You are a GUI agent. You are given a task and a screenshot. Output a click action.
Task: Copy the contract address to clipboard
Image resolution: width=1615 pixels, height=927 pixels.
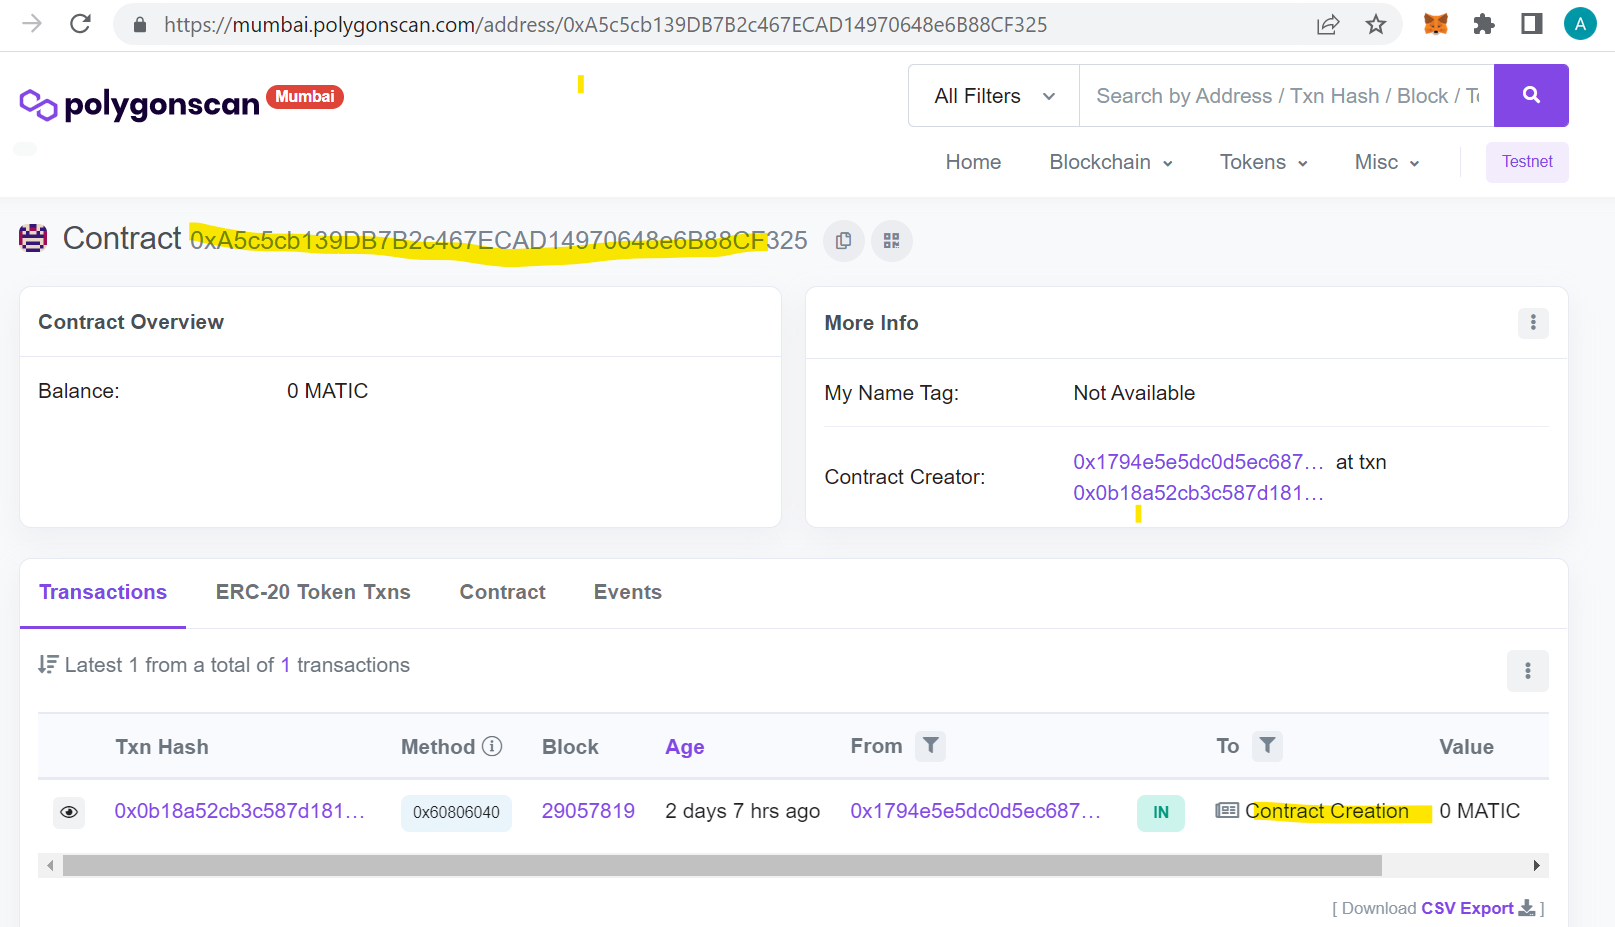pyautogui.click(x=843, y=241)
